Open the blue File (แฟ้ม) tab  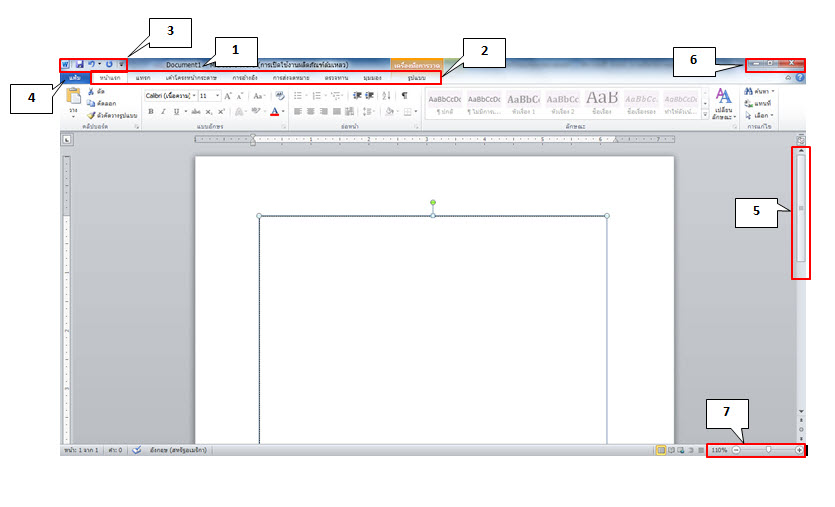pyautogui.click(x=74, y=77)
